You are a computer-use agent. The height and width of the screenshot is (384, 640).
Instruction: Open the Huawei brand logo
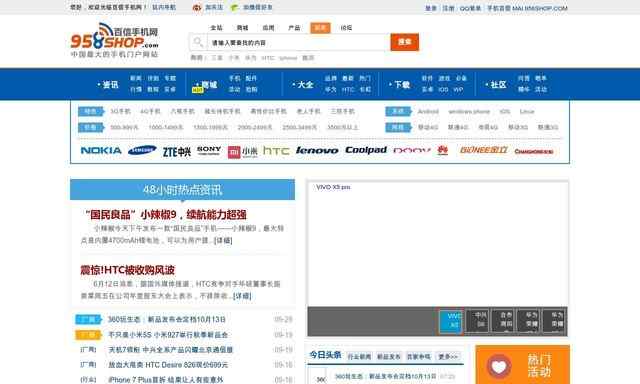point(442,151)
